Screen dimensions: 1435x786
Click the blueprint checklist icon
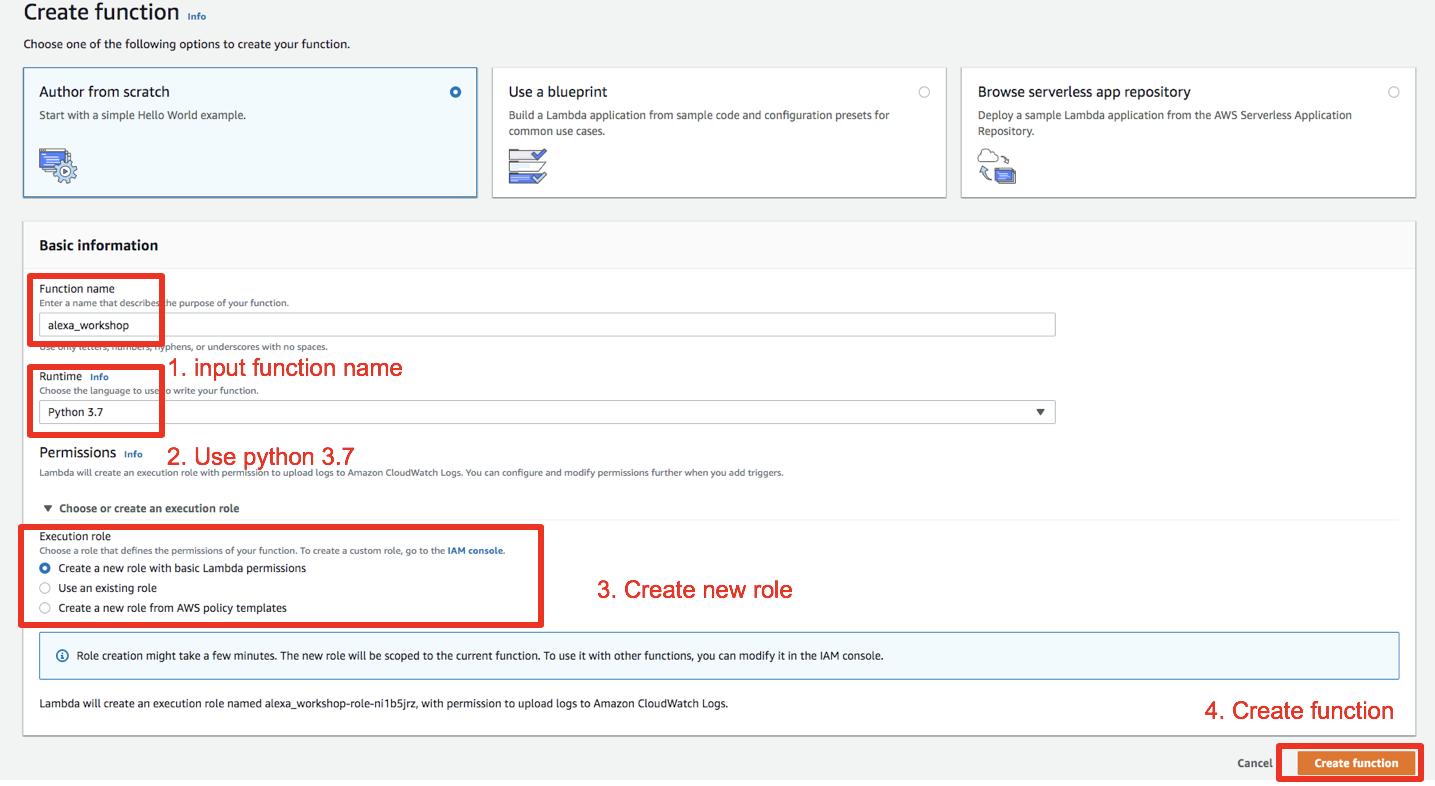[528, 165]
